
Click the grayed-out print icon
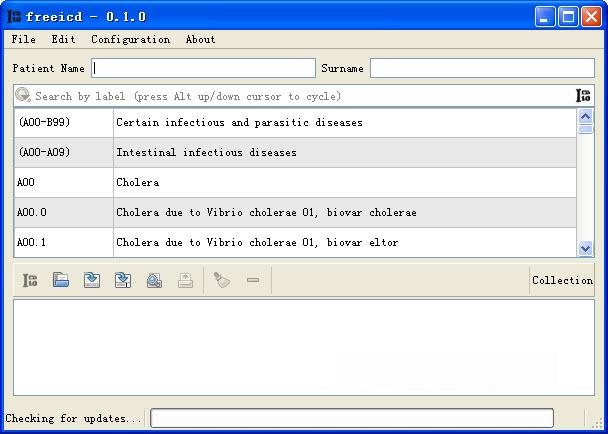pos(185,280)
